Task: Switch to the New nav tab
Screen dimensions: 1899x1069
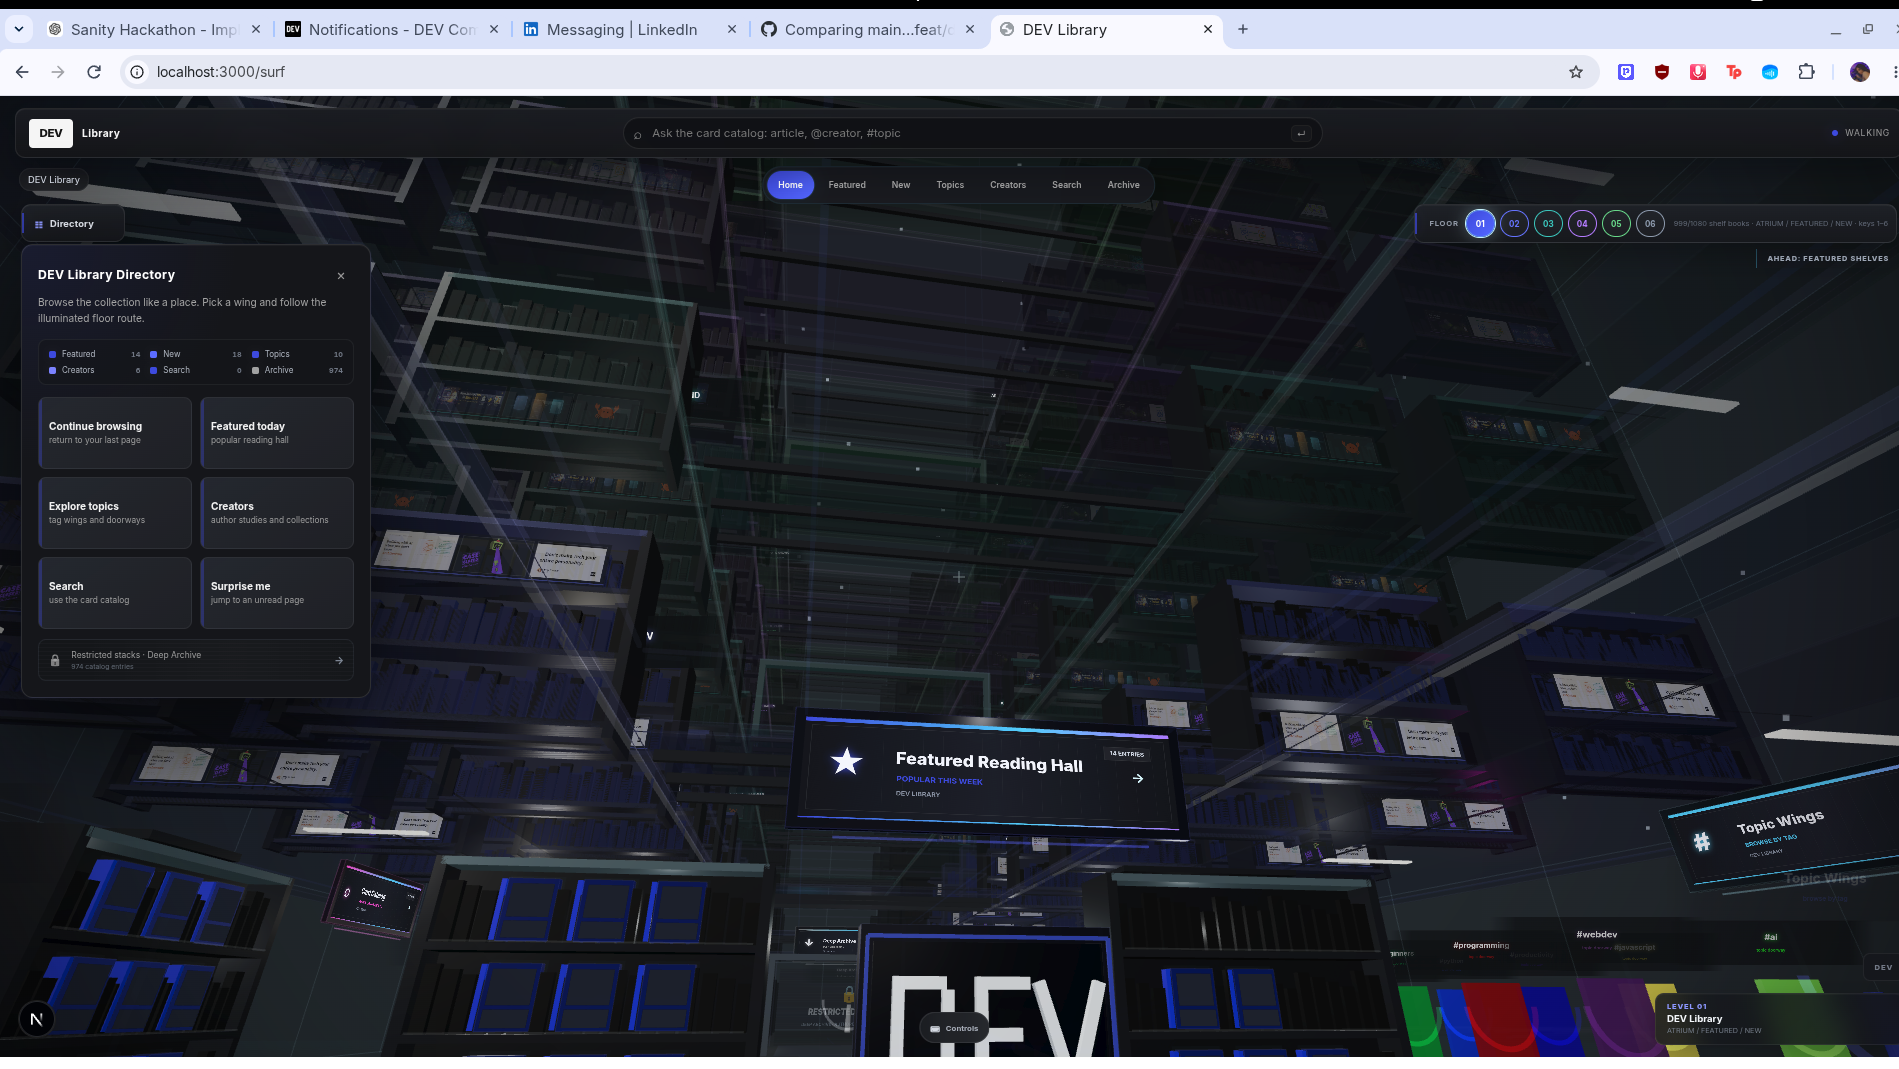Action: 901,185
